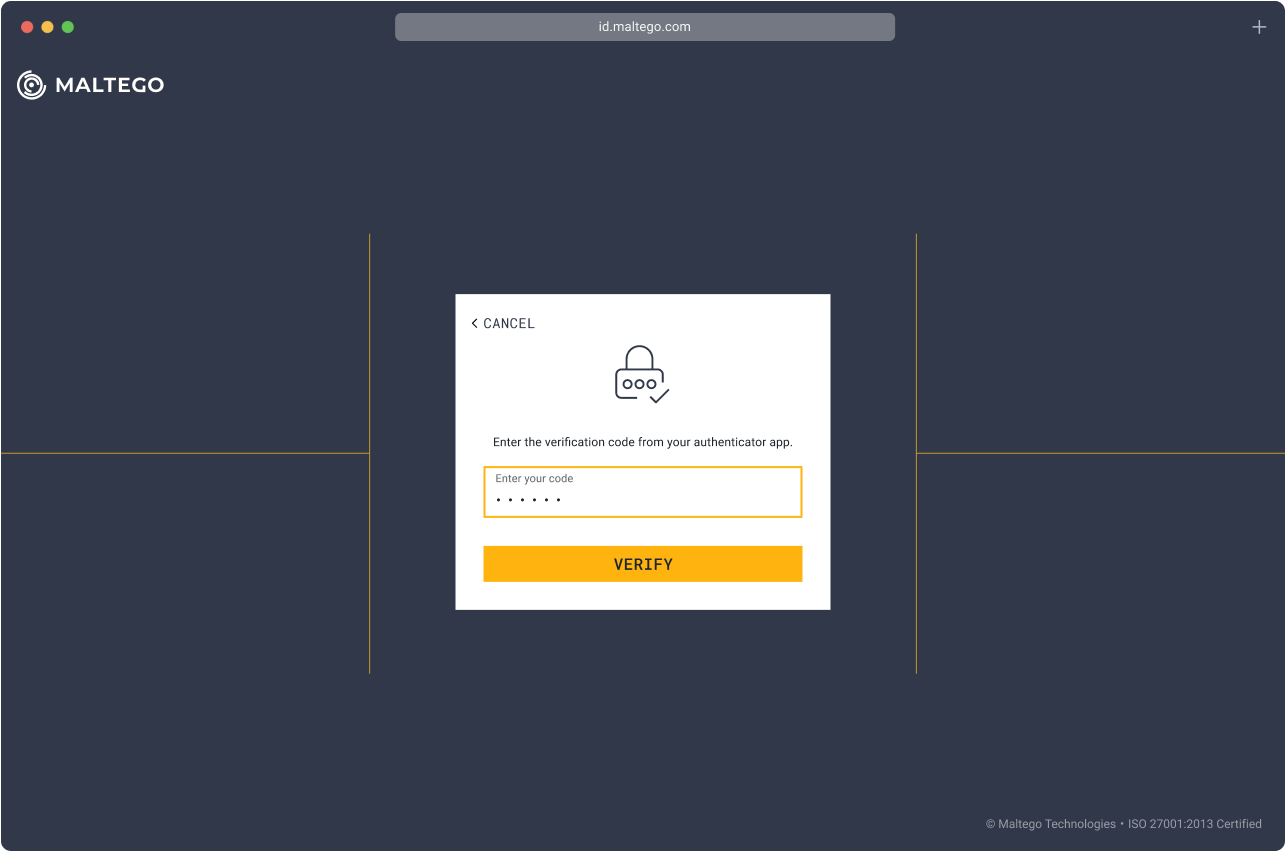Open a new tab with plus icon

(x=1259, y=27)
